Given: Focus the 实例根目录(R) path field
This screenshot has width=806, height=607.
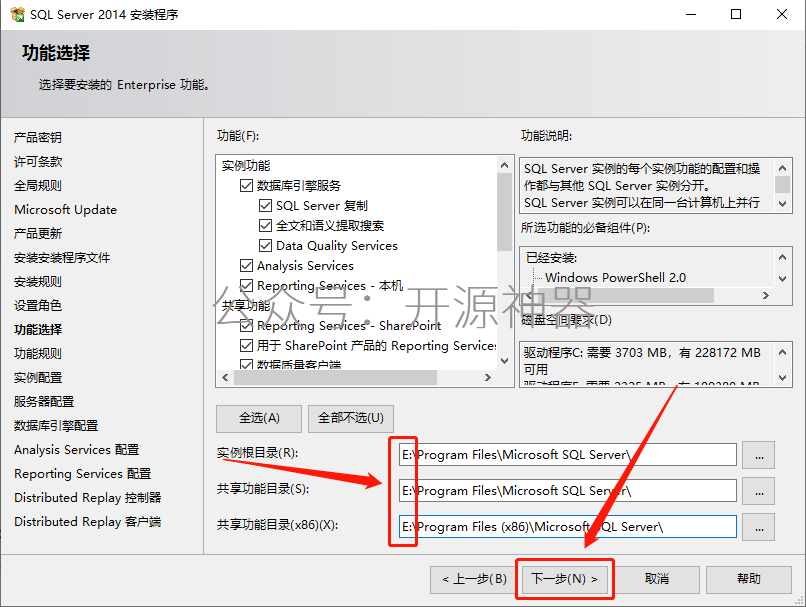Looking at the screenshot, I should (567, 455).
